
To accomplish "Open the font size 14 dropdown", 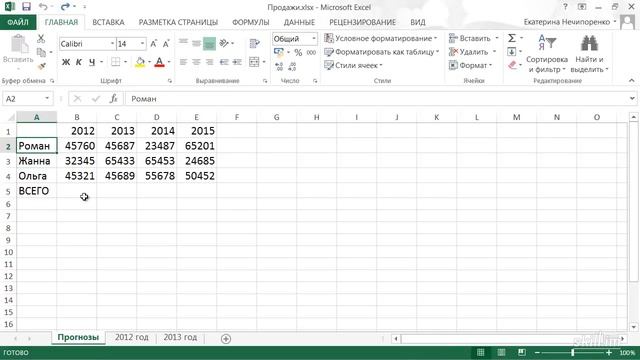I will click(142, 44).
